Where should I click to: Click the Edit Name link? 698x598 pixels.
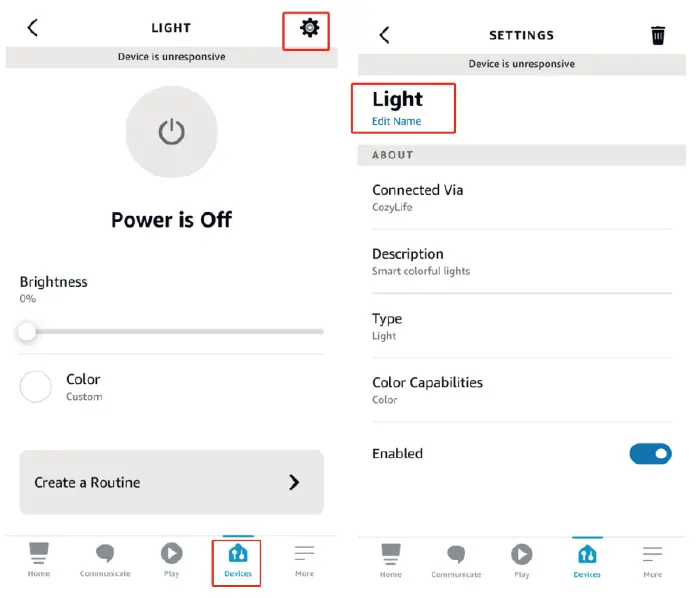tap(397, 121)
